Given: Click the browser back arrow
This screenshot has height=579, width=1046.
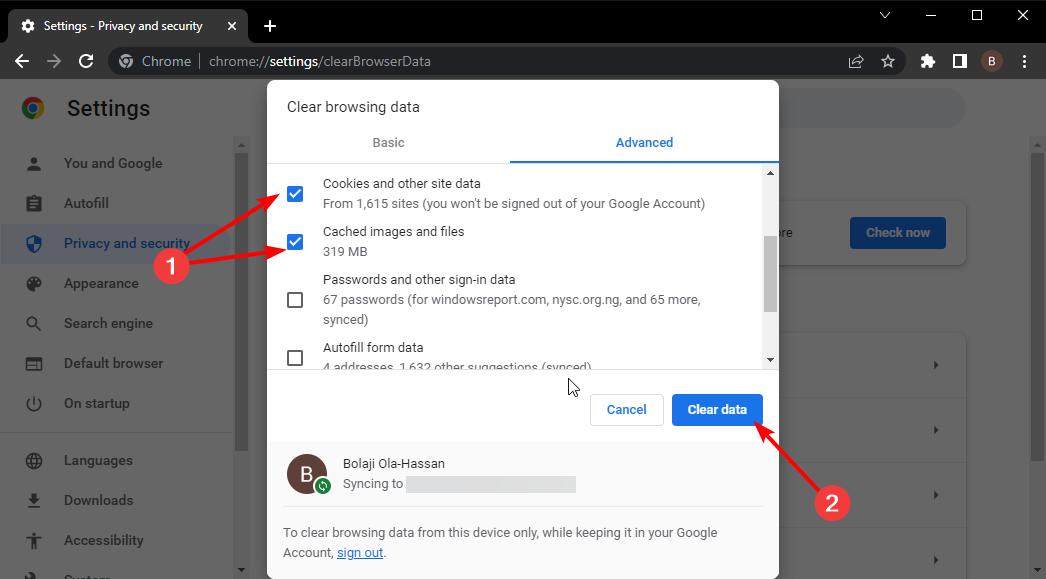Looking at the screenshot, I should 22,61.
